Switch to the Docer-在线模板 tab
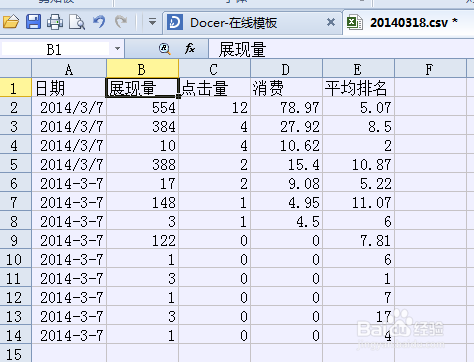474x362 pixels. click(x=252, y=23)
